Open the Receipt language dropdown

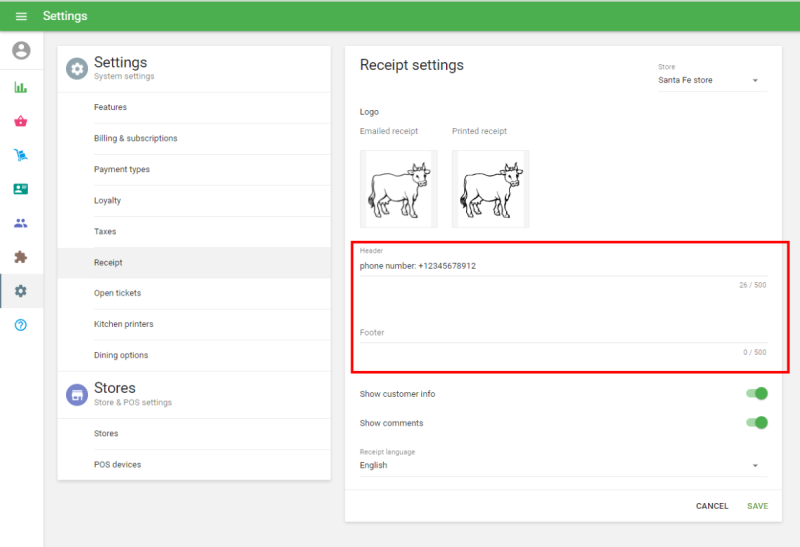coord(560,465)
